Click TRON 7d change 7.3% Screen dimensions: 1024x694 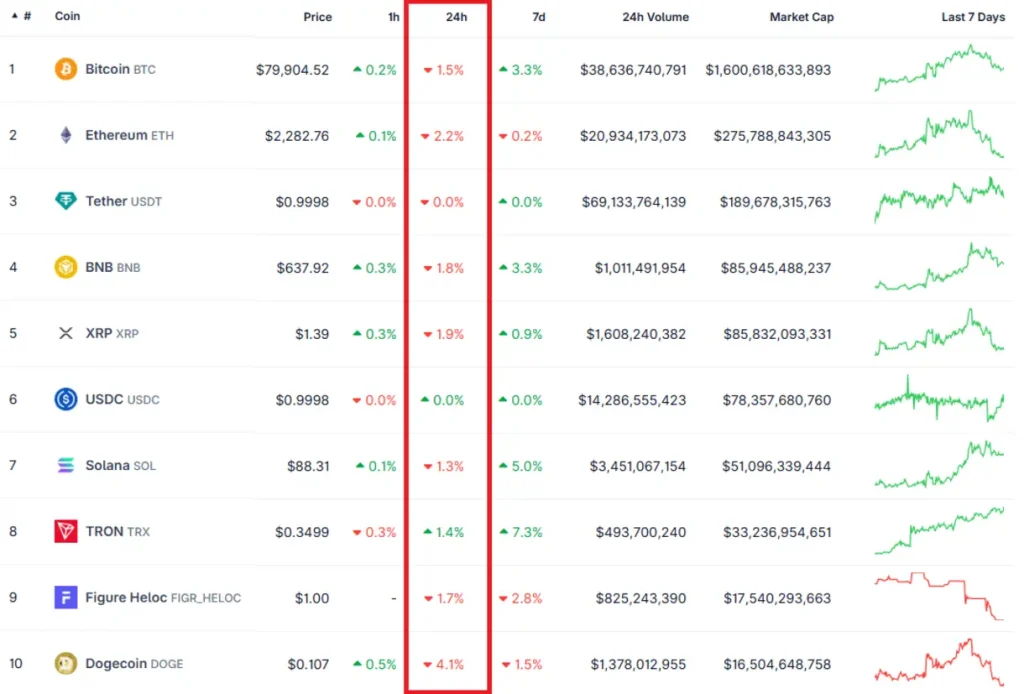coord(521,532)
